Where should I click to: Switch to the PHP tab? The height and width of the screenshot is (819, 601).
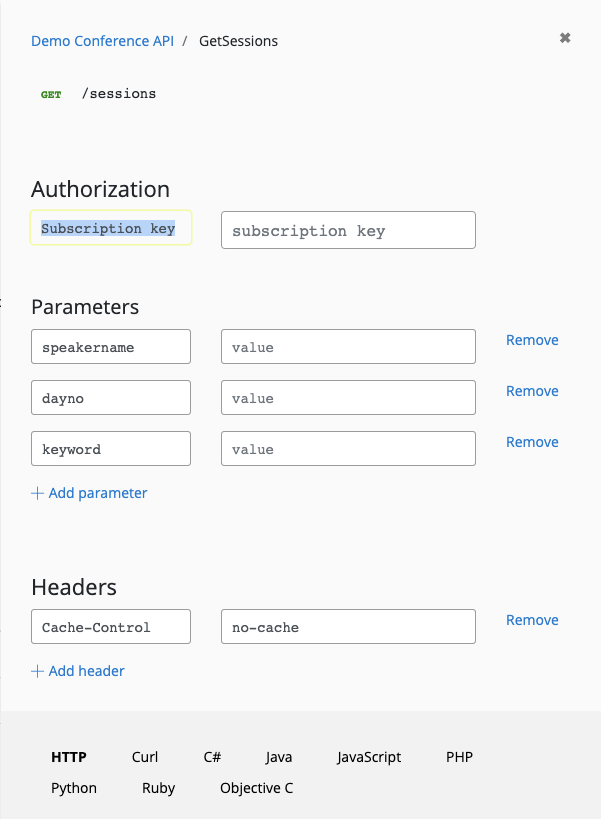point(459,757)
